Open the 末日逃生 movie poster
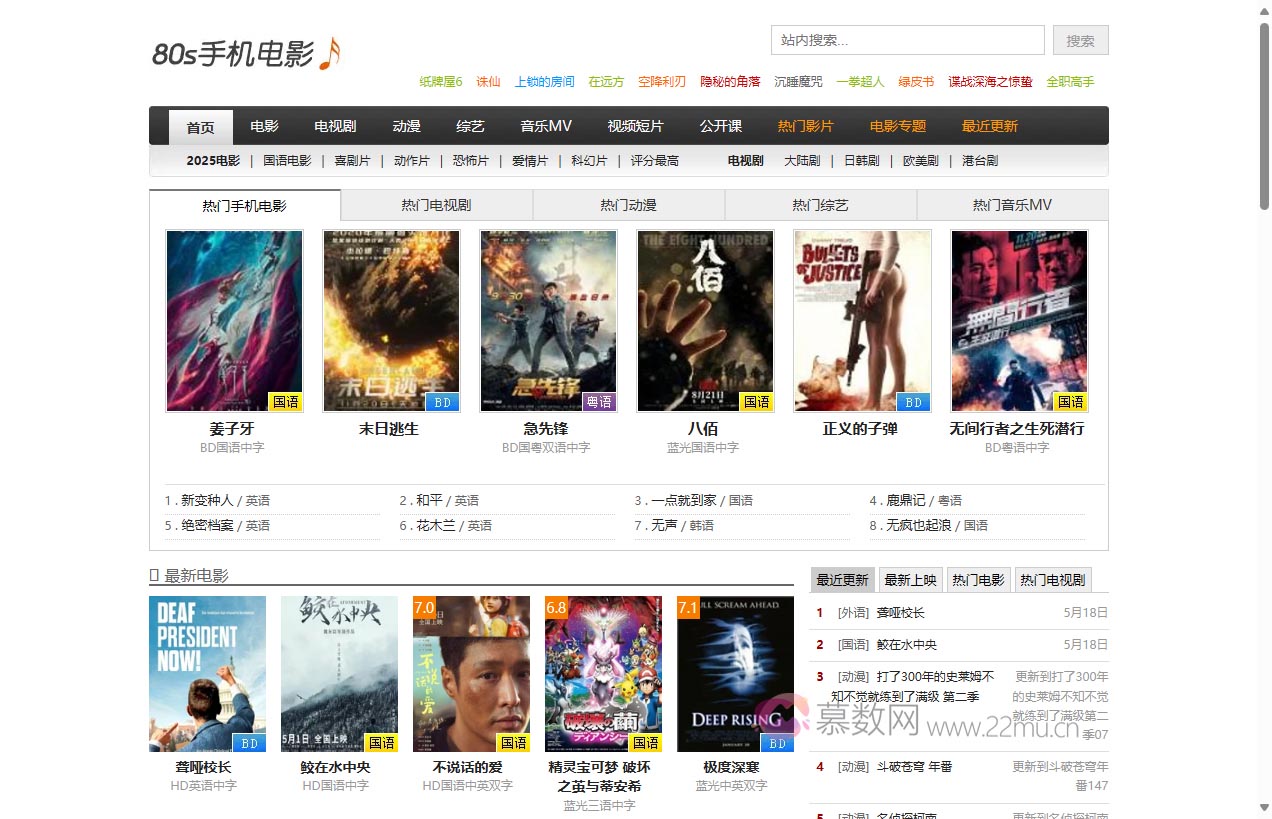1272x819 pixels. [x=391, y=320]
